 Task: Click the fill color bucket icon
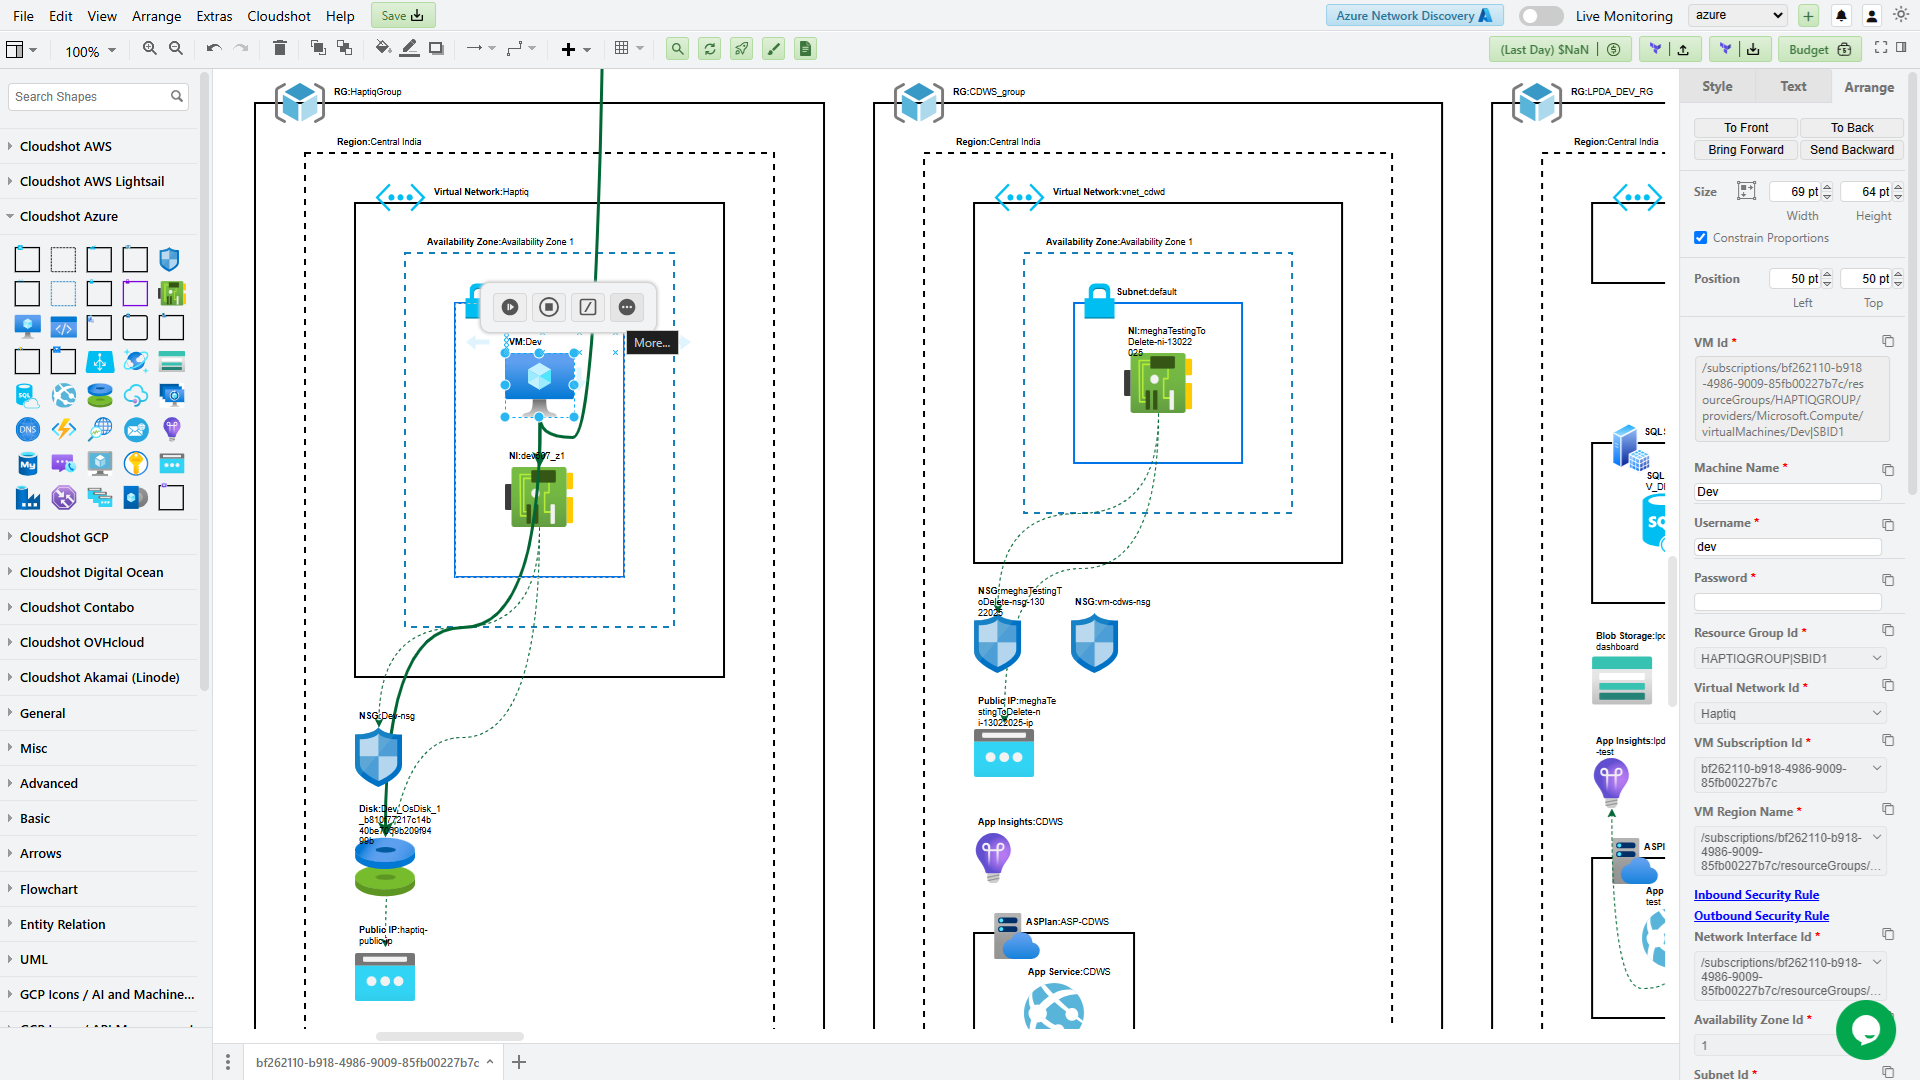[x=382, y=48]
